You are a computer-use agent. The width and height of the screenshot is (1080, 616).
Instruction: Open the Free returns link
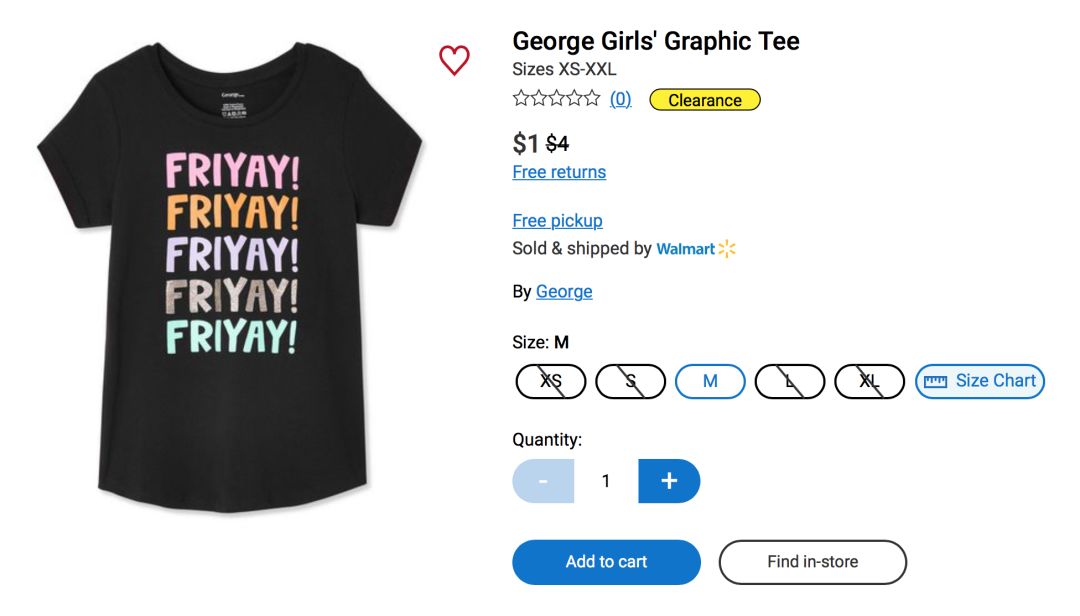[559, 172]
